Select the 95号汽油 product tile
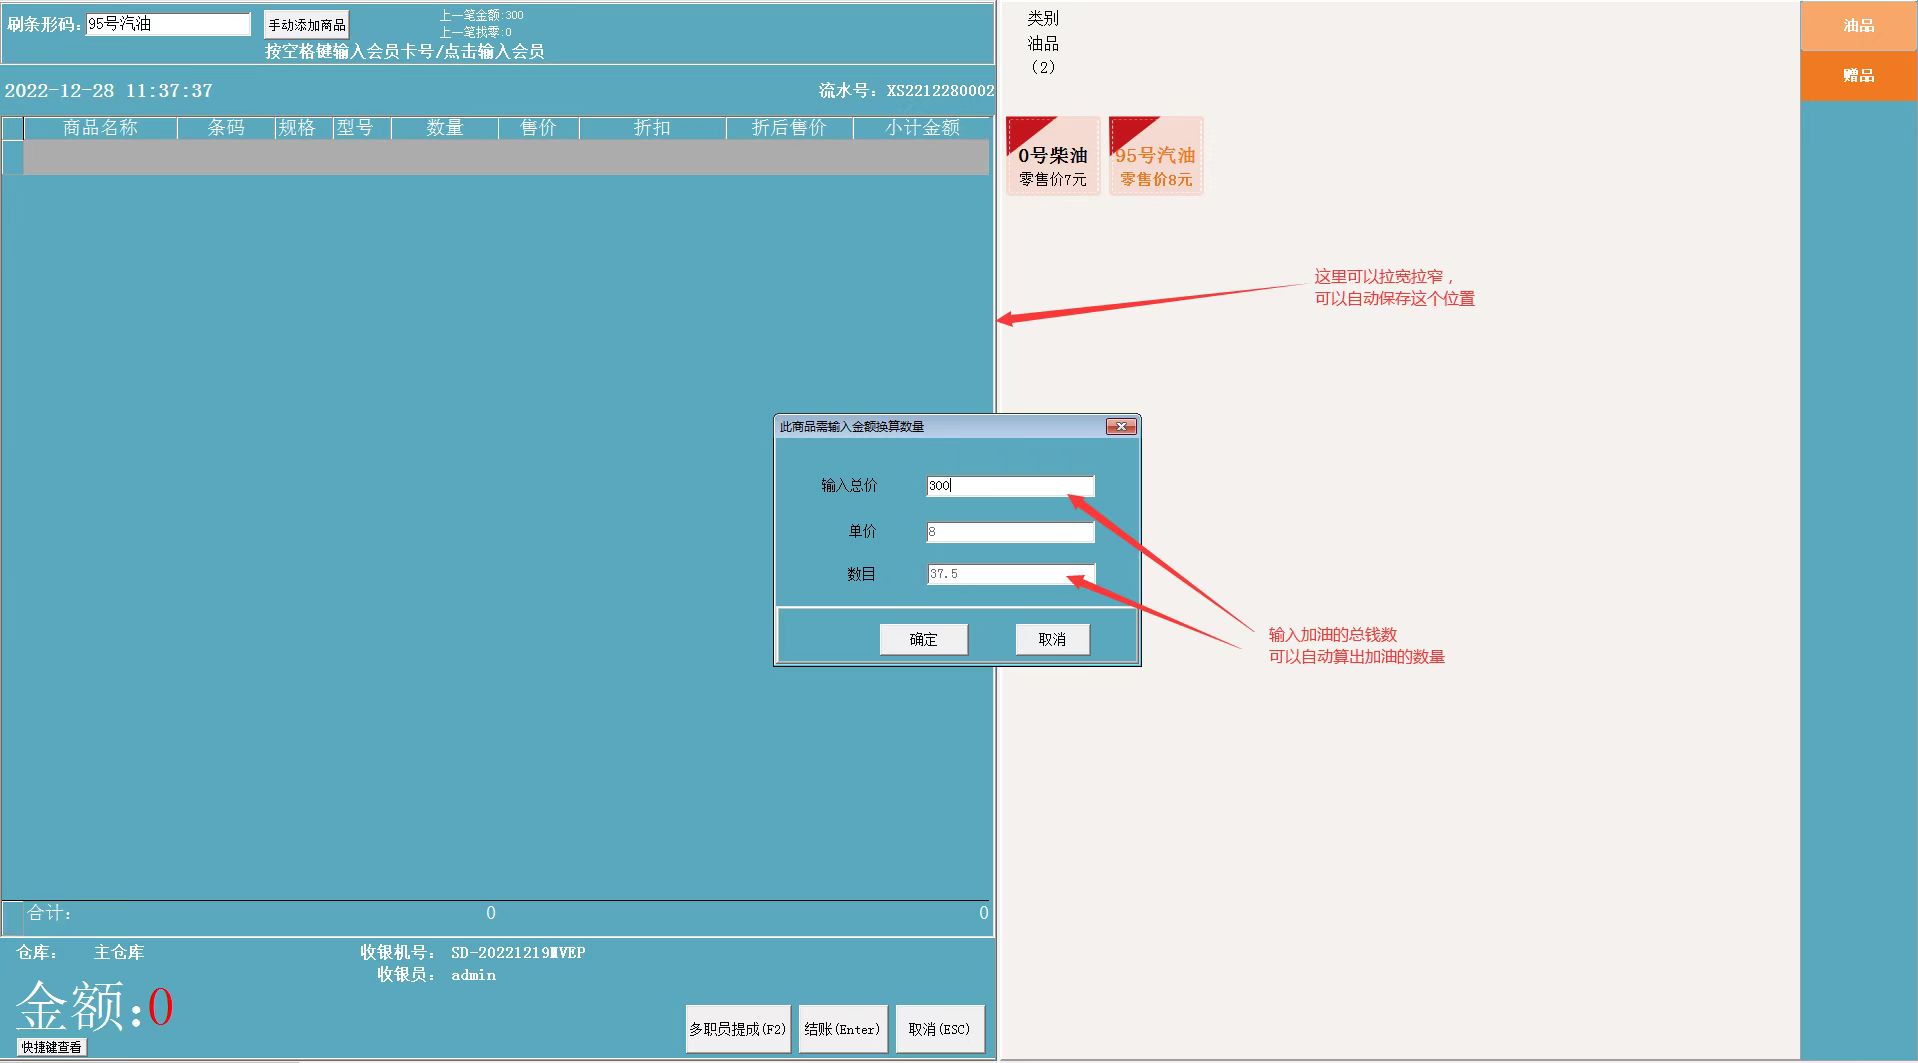This screenshot has width=1918, height=1063. tap(1155, 157)
